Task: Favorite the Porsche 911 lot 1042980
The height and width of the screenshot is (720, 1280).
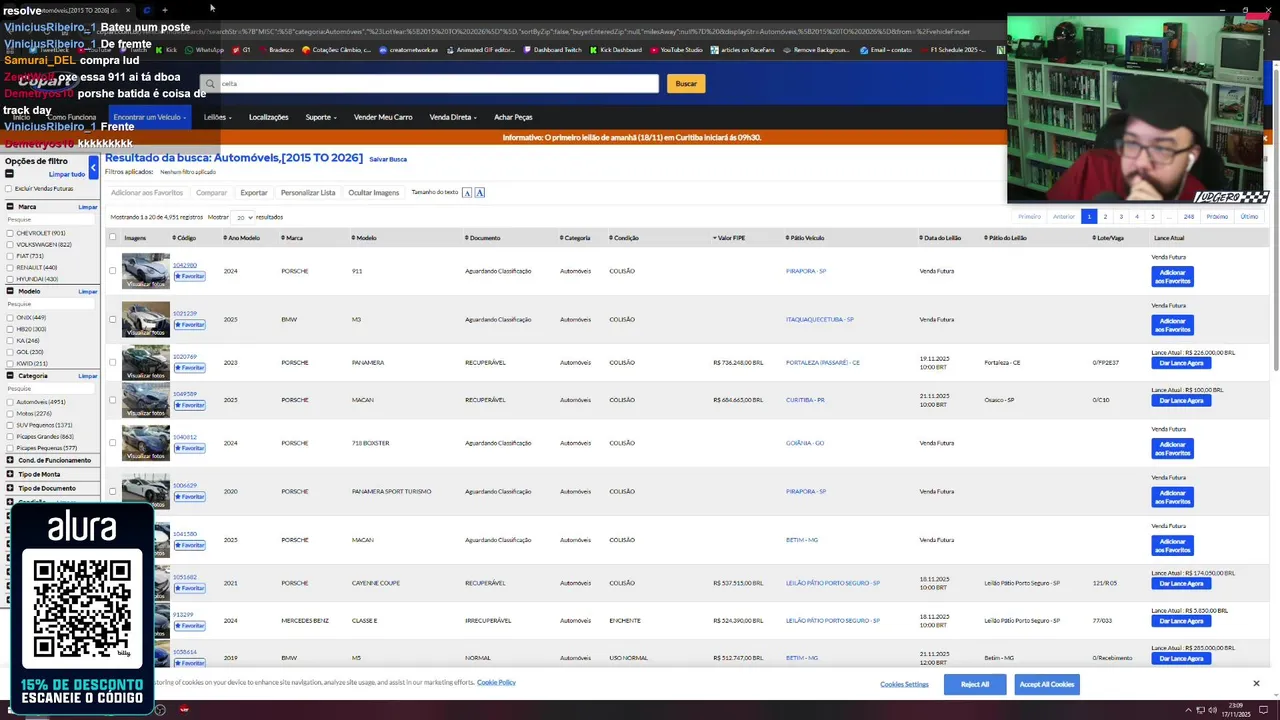Action: [x=190, y=276]
